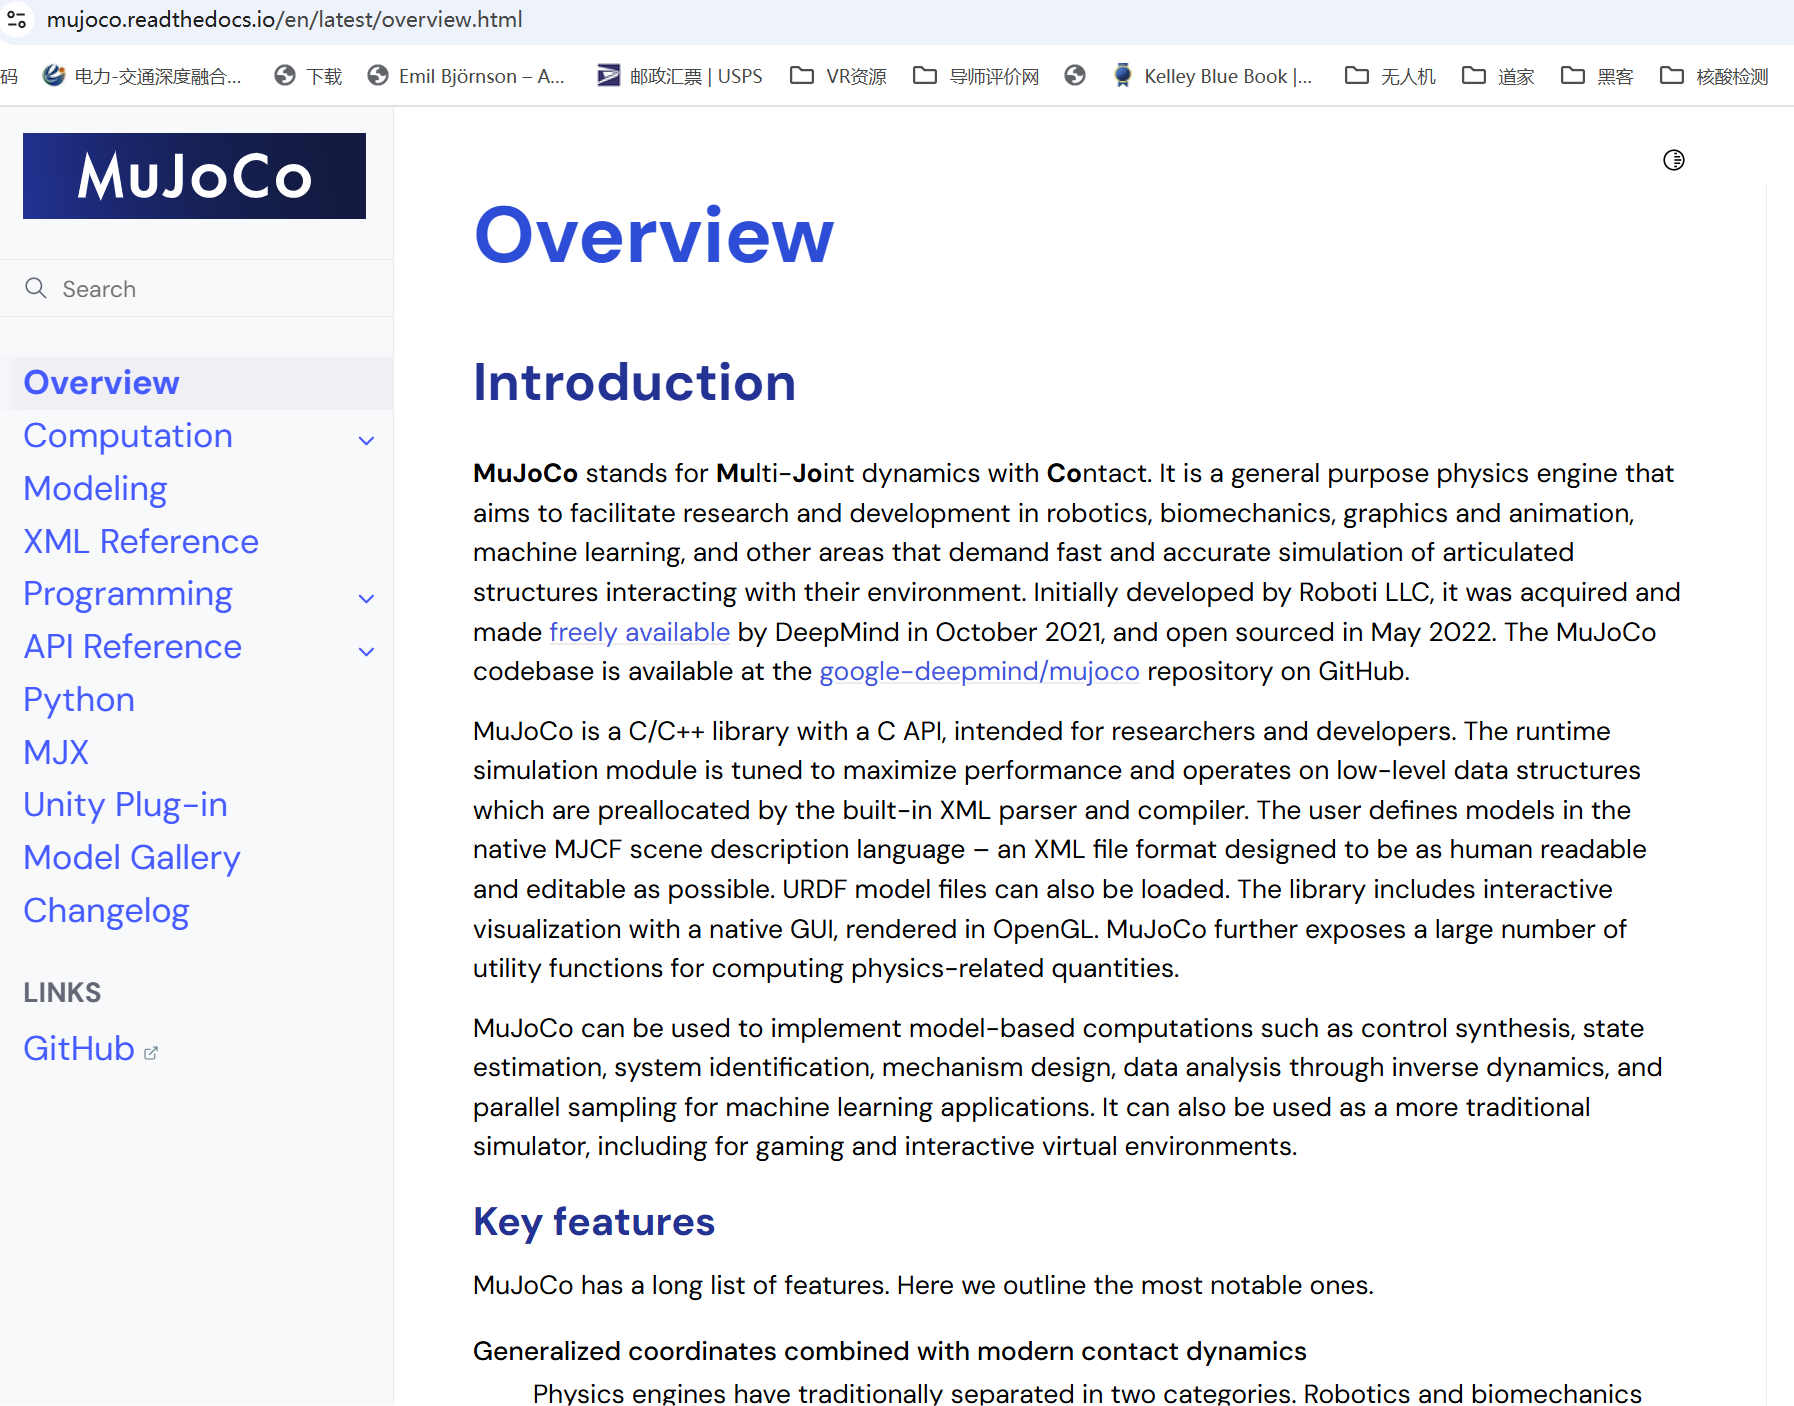Click the Key features heading
The height and width of the screenshot is (1406, 1794).
594,1222
